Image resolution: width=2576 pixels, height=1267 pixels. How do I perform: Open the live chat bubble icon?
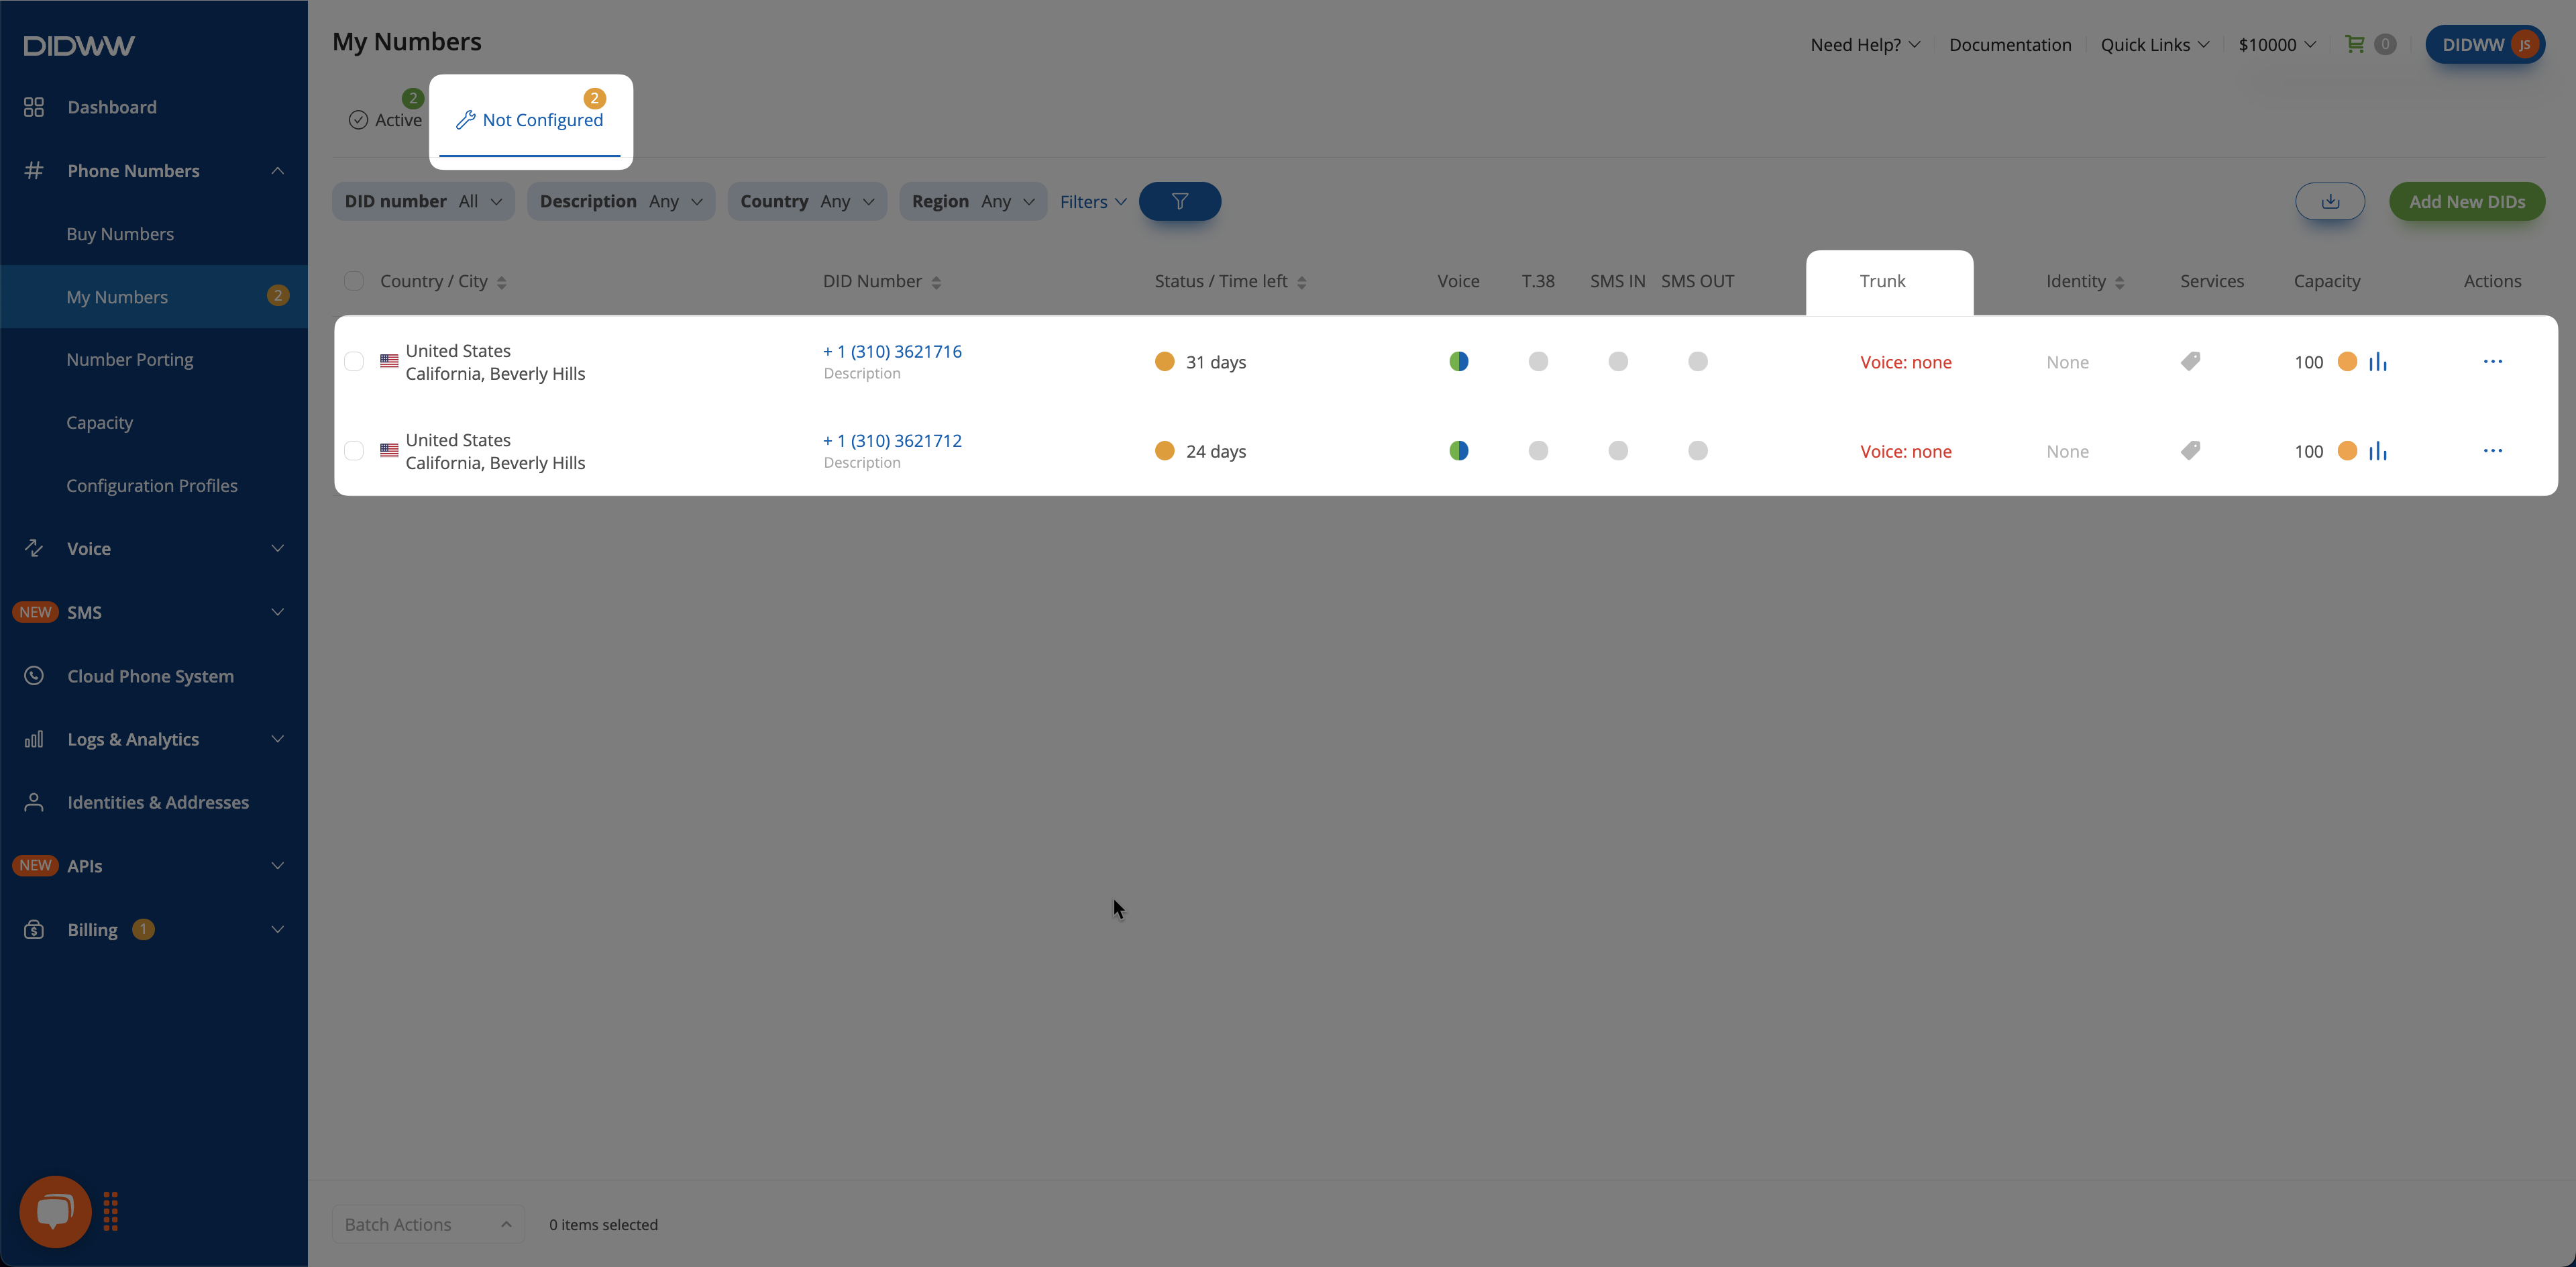click(x=55, y=1211)
